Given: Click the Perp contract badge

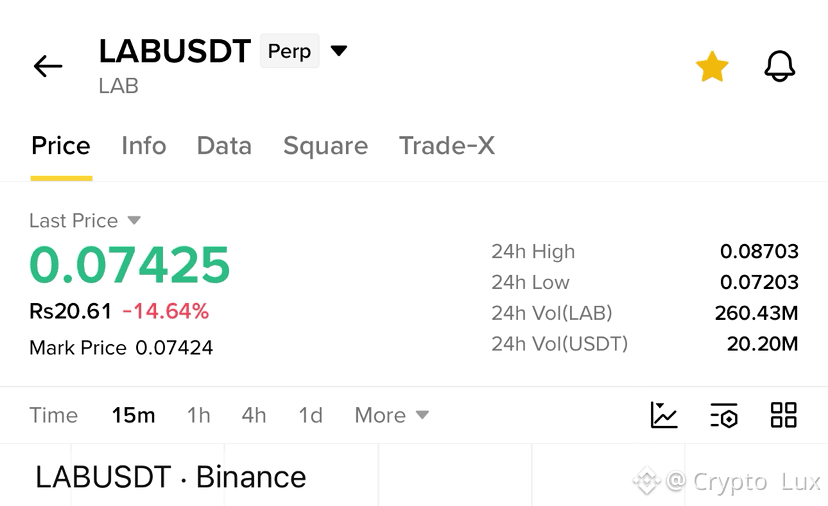Looking at the screenshot, I should 289,51.
